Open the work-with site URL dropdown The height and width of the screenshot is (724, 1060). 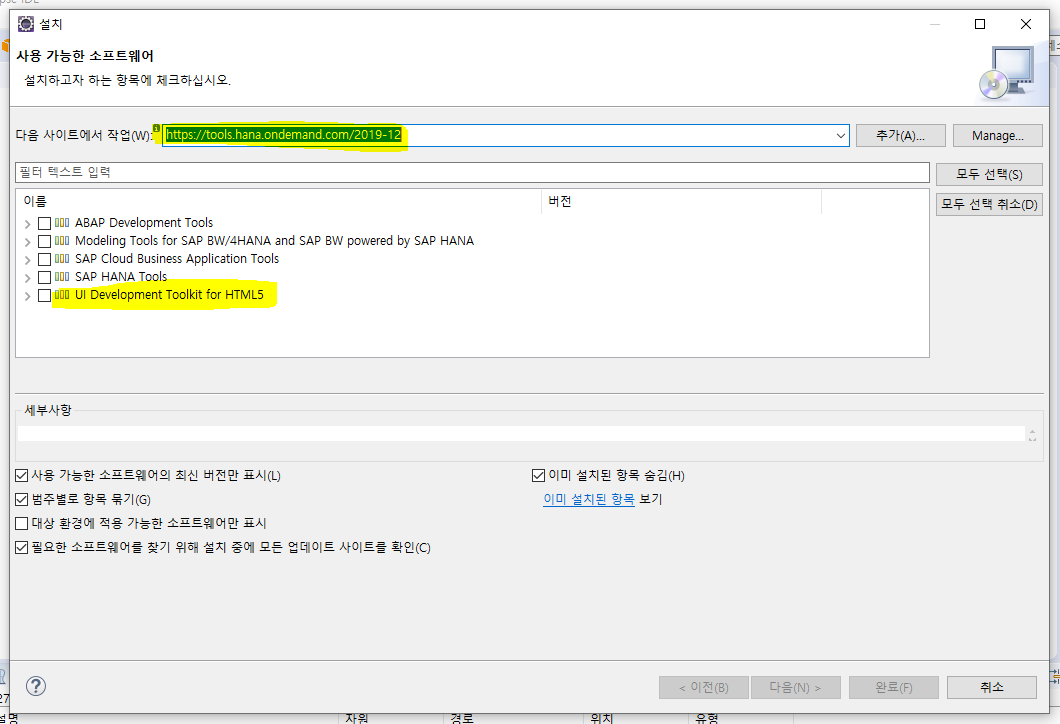point(840,135)
